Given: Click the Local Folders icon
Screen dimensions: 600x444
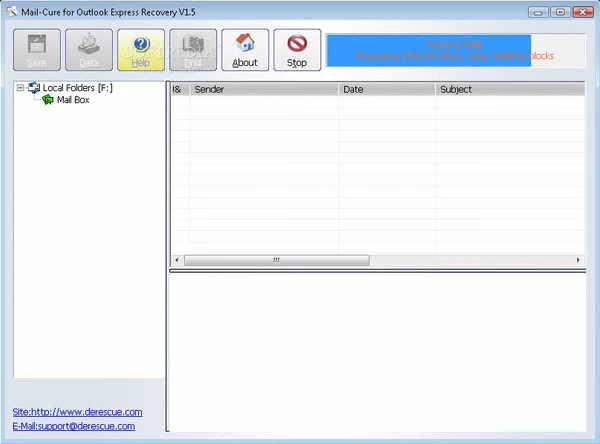Looking at the screenshot, I should point(34,88).
